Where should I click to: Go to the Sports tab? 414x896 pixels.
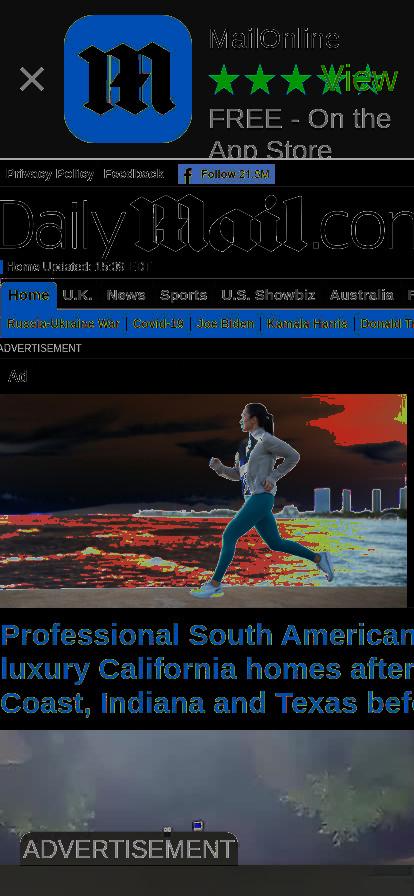pyautogui.click(x=184, y=295)
